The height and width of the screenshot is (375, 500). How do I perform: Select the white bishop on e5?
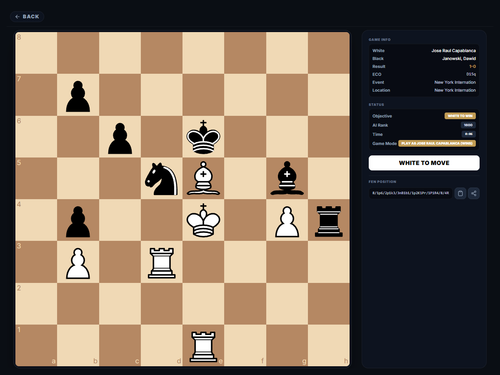pos(203,178)
